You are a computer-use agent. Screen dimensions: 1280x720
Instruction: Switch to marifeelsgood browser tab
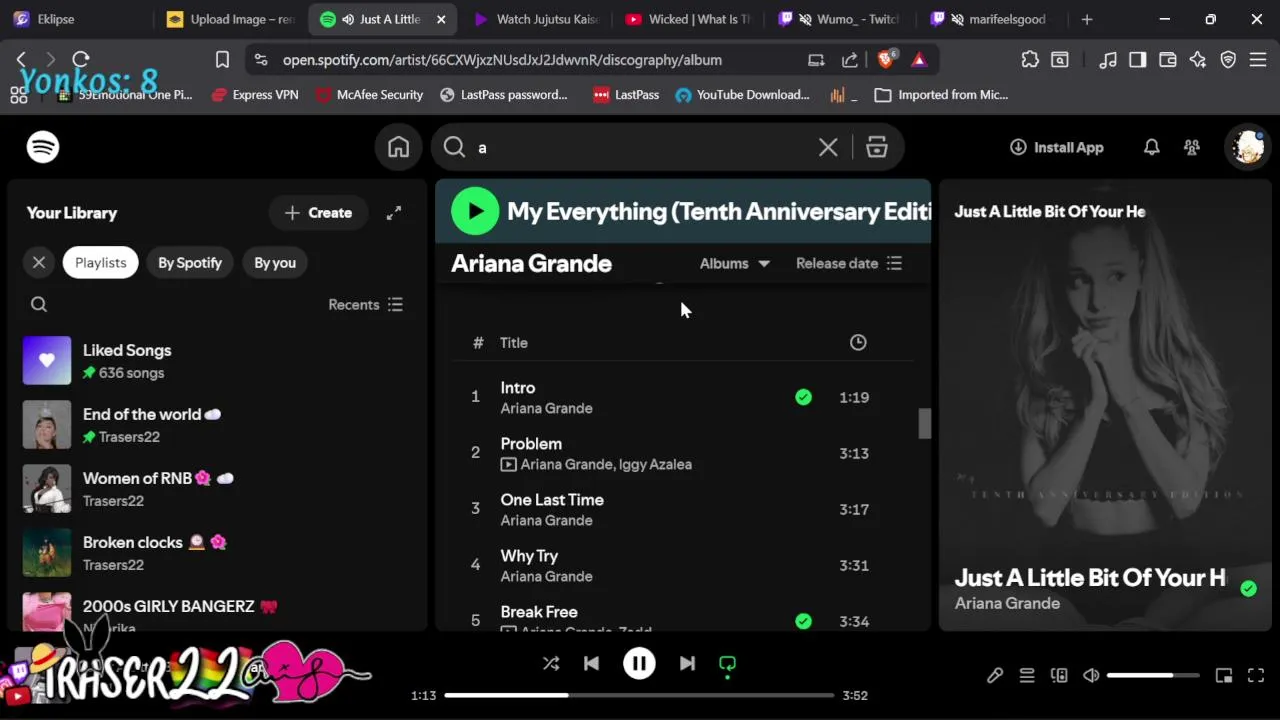point(992,19)
